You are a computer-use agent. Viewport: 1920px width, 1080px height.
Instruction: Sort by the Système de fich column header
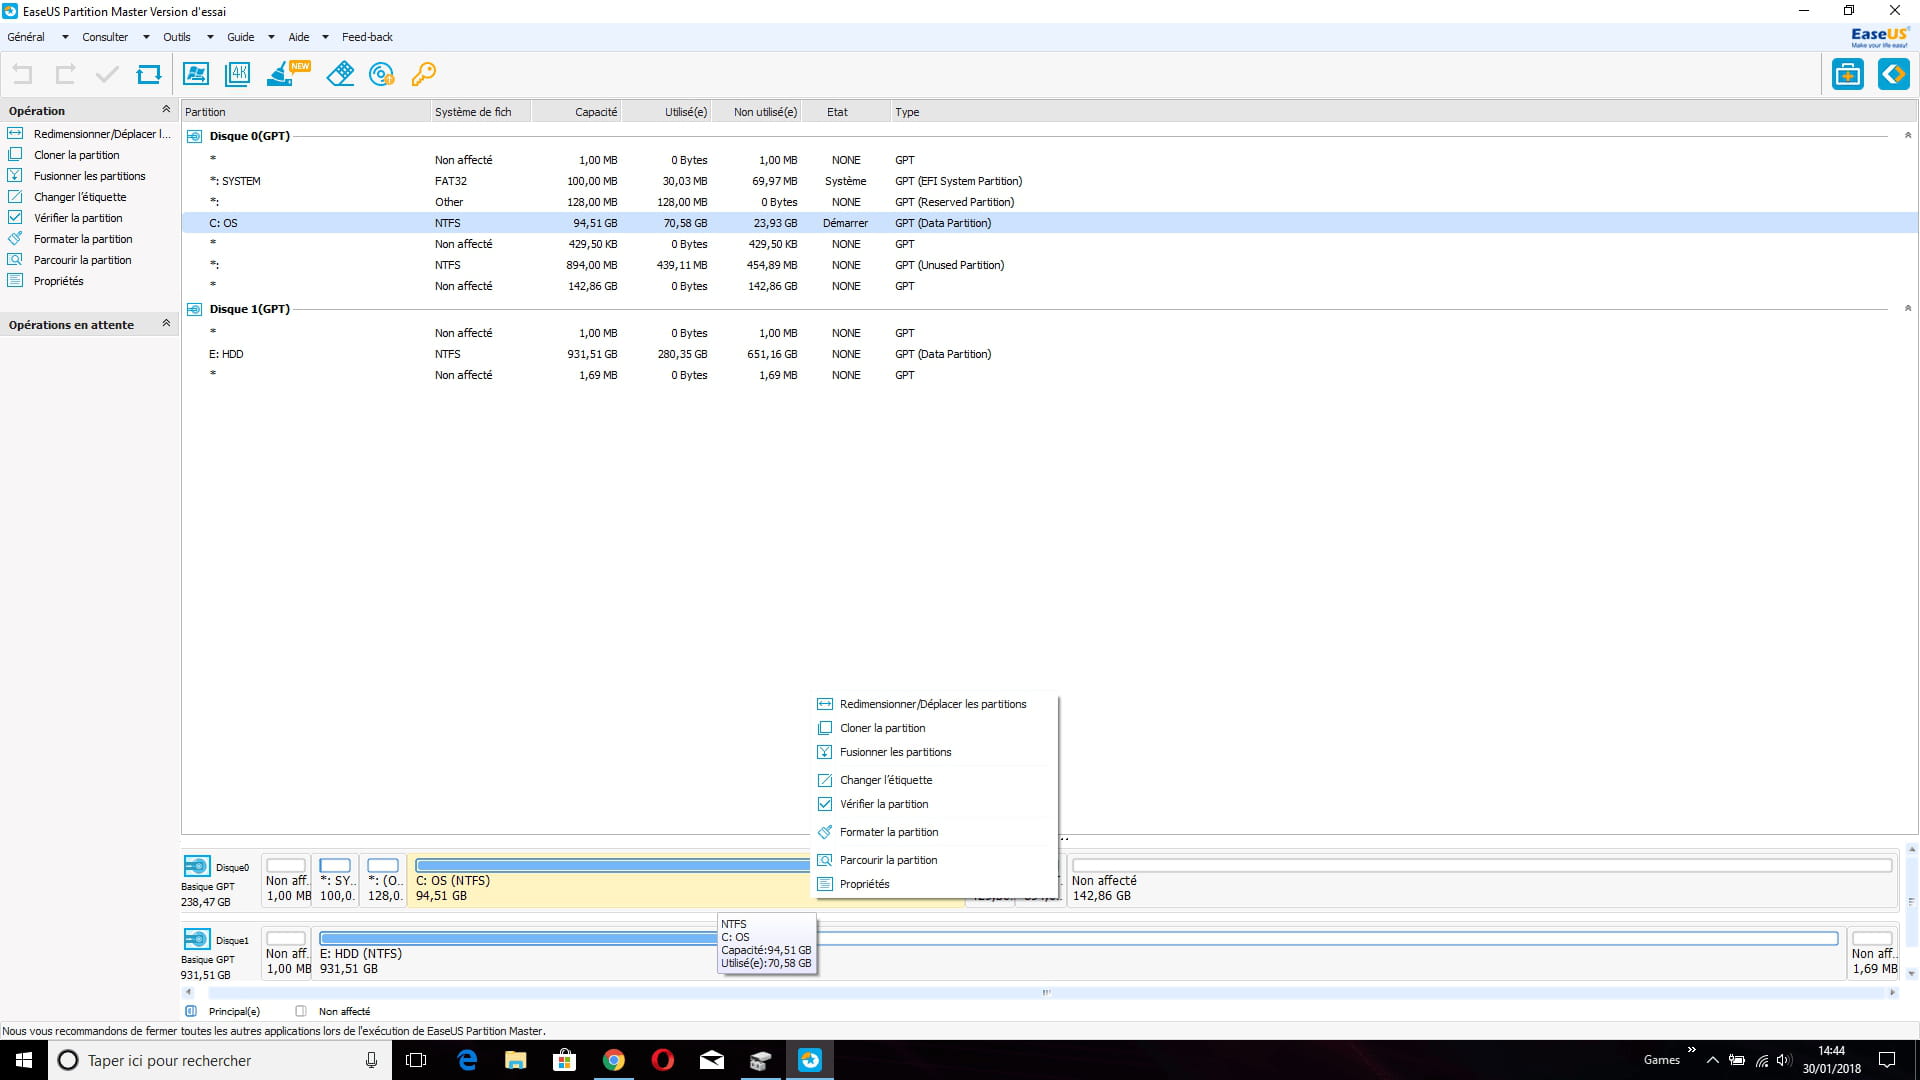[x=480, y=112]
